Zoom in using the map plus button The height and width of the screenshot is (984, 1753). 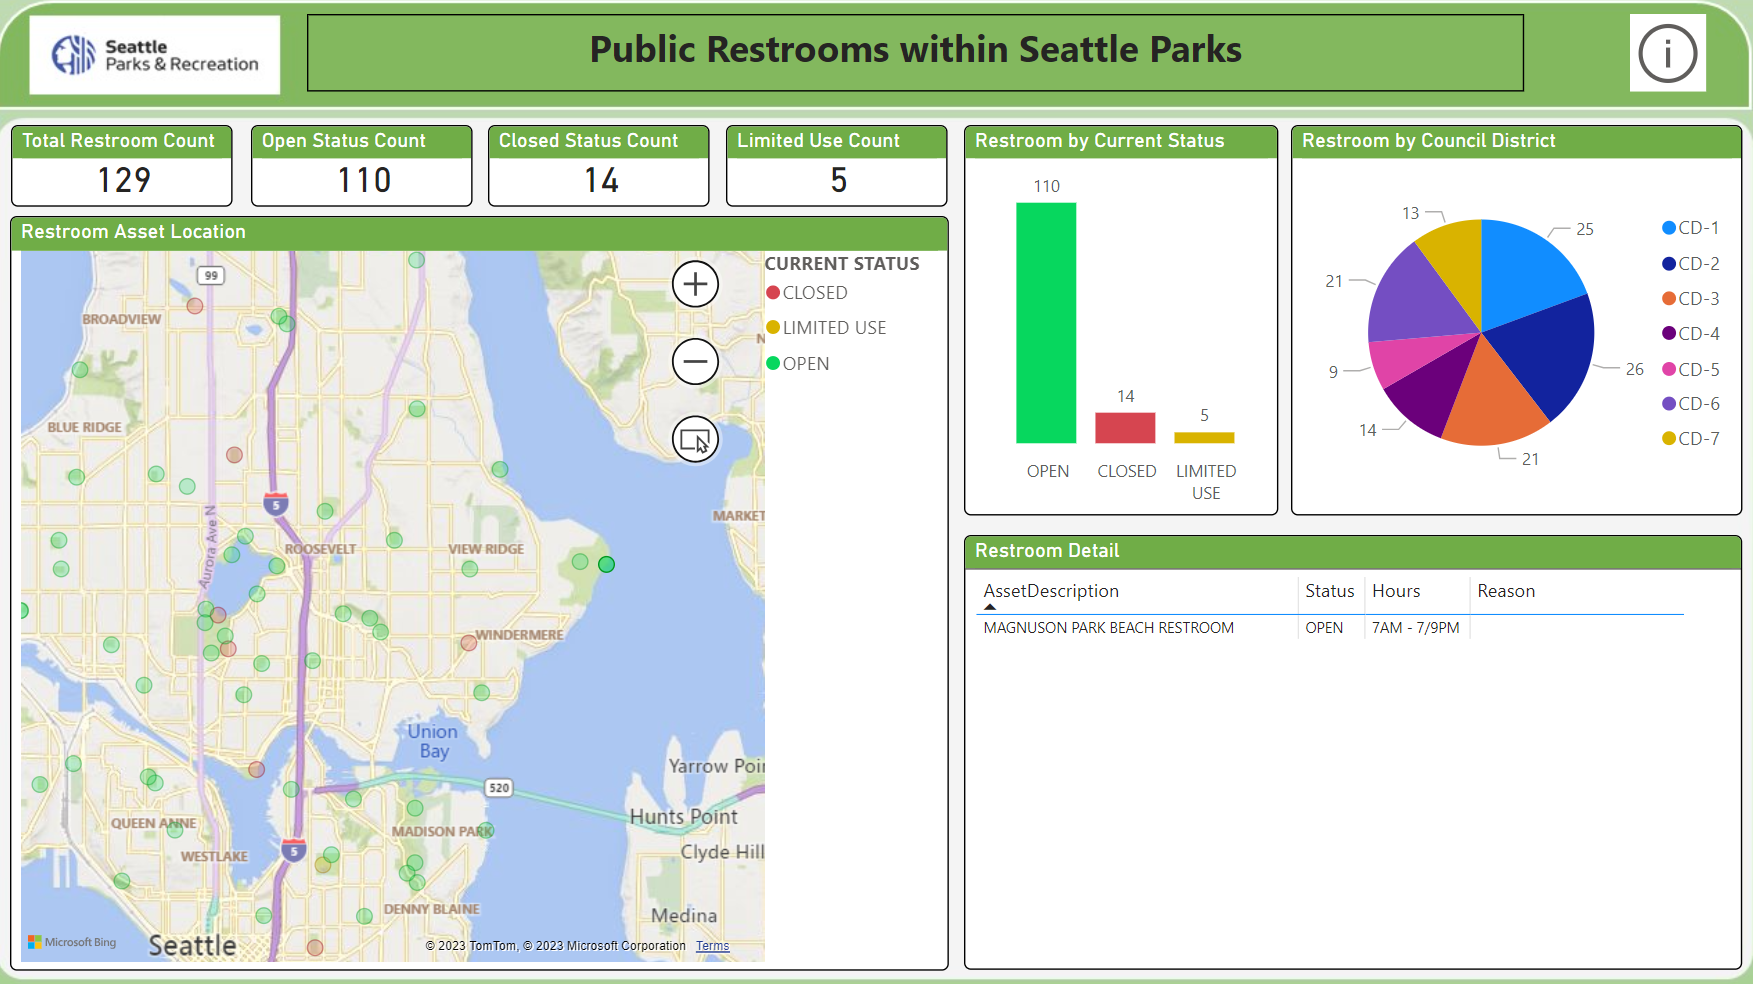(695, 284)
